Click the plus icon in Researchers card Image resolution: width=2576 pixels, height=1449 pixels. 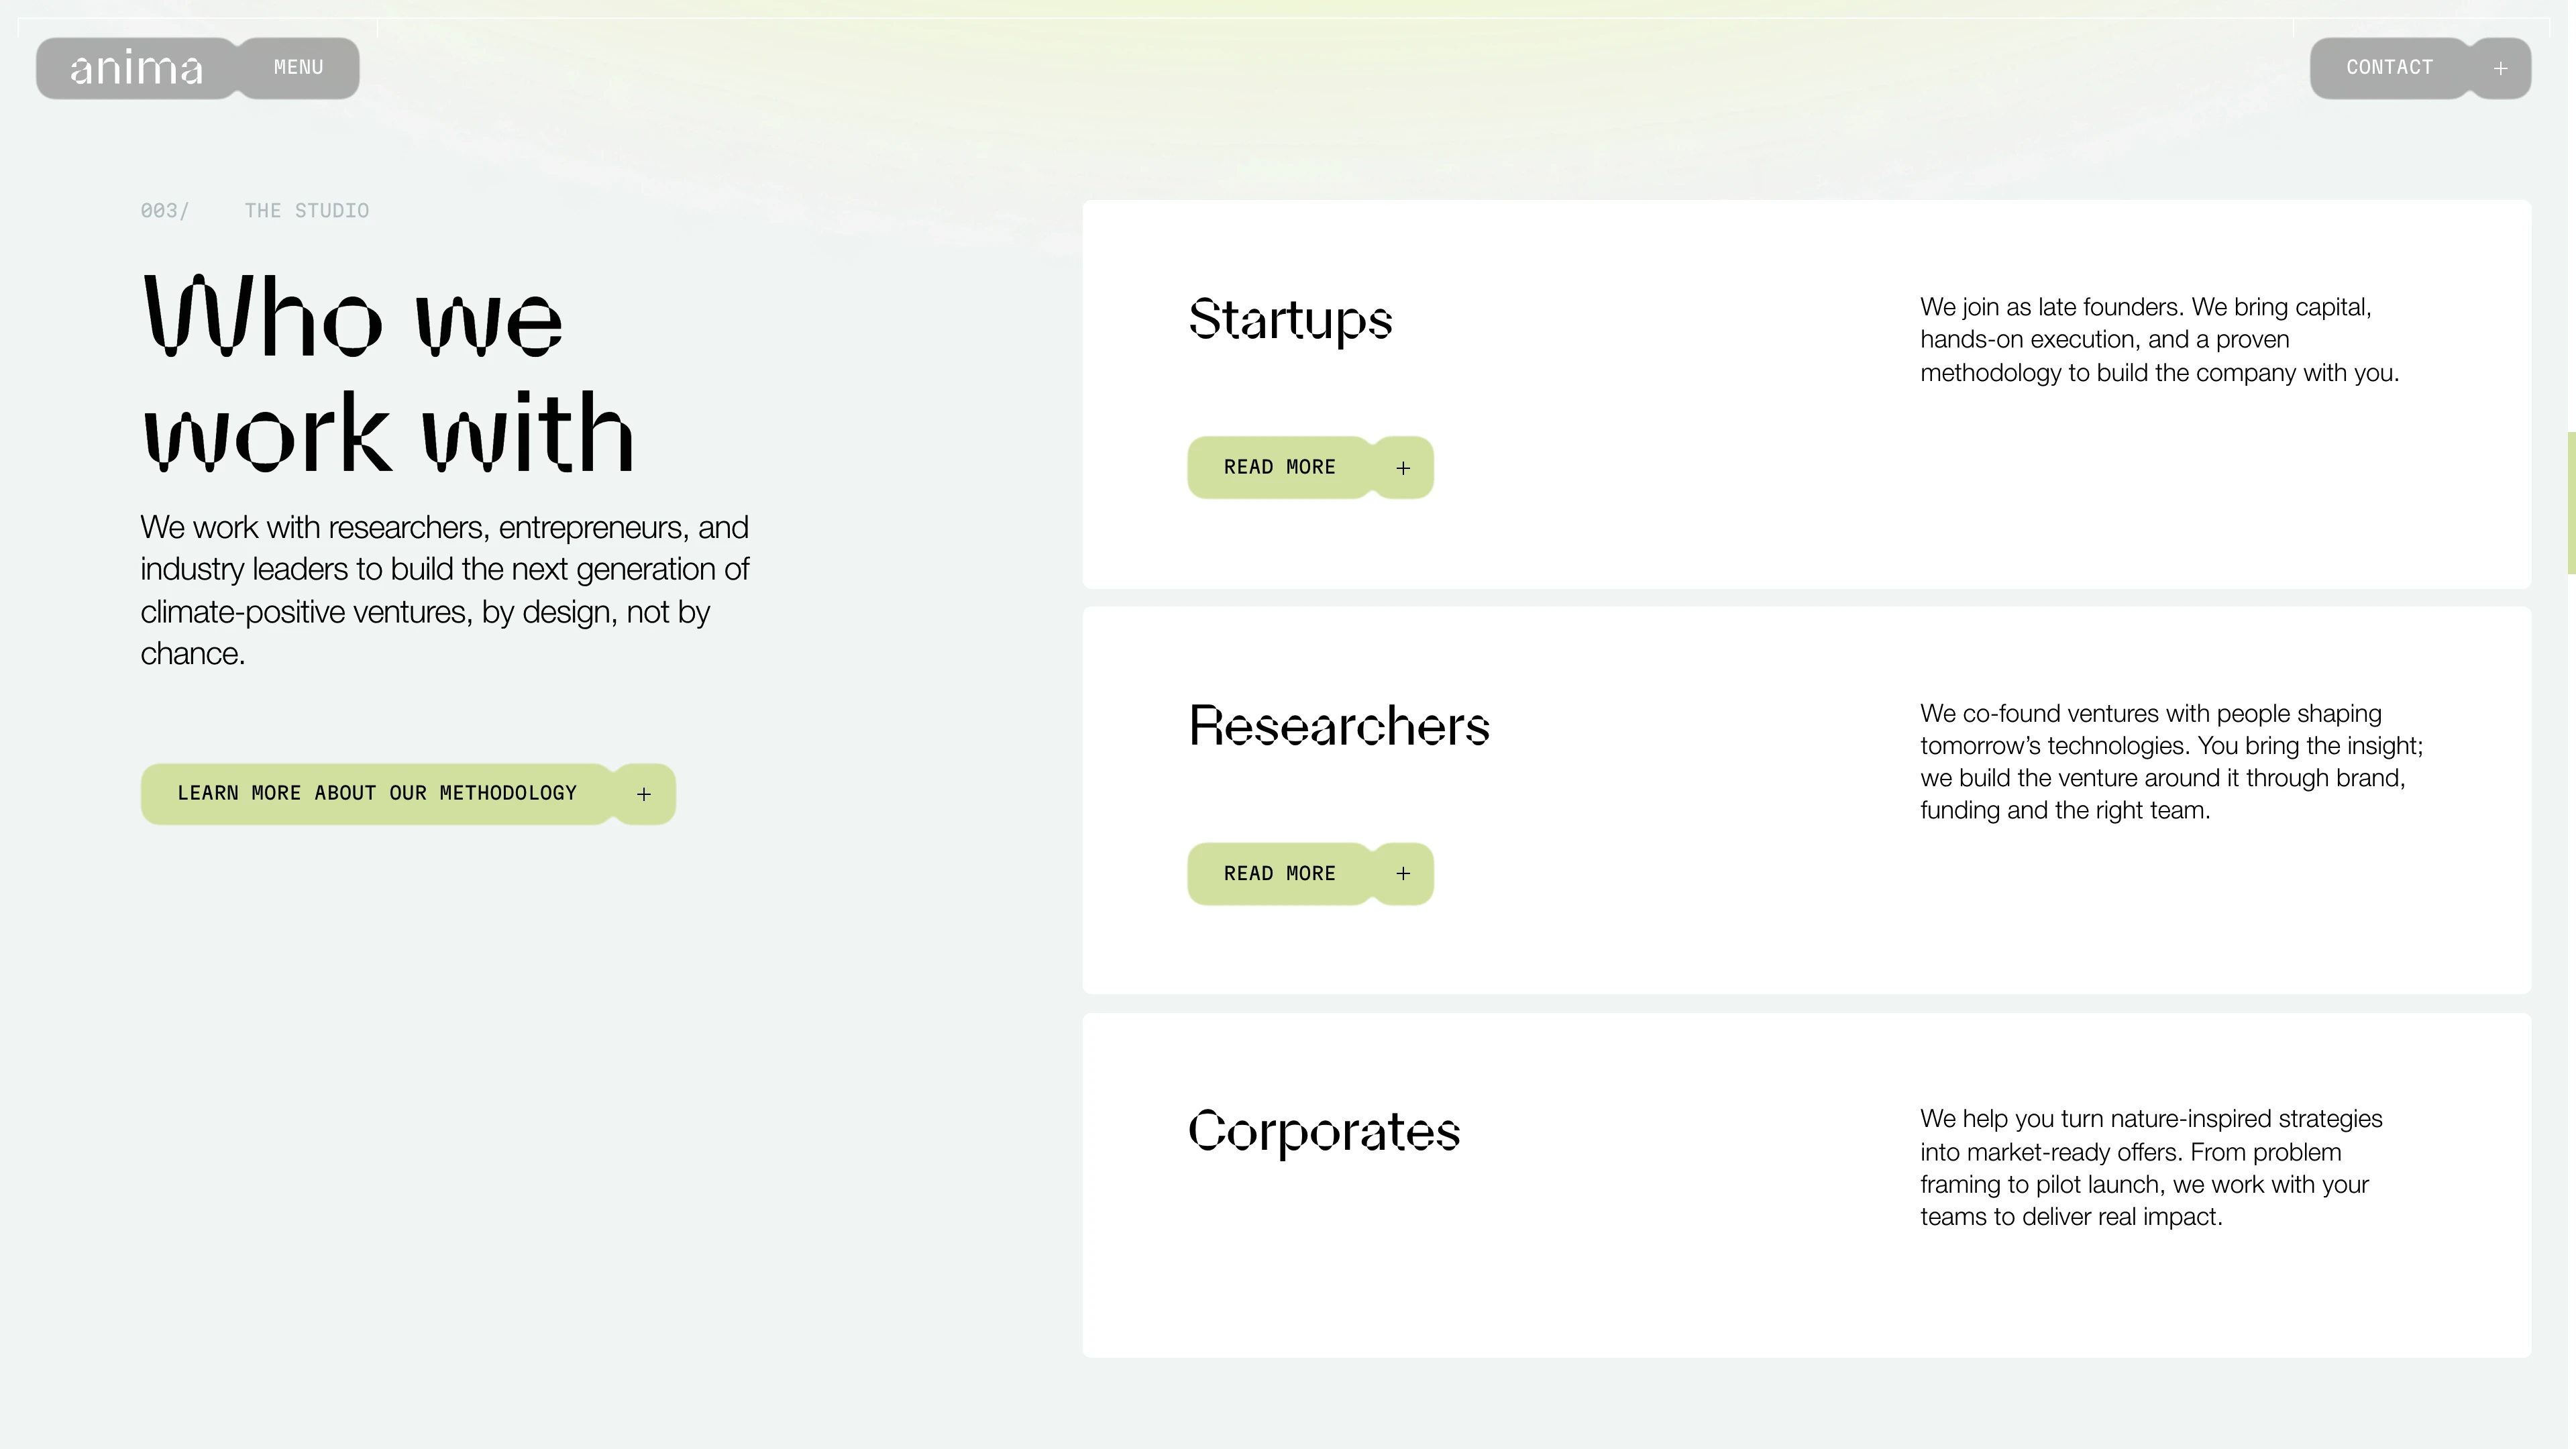pos(1403,874)
